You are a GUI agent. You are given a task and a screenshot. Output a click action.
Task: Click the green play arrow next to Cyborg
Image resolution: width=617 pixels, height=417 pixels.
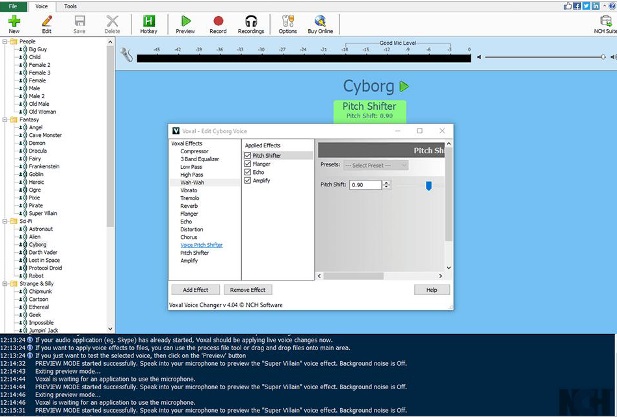(x=404, y=86)
